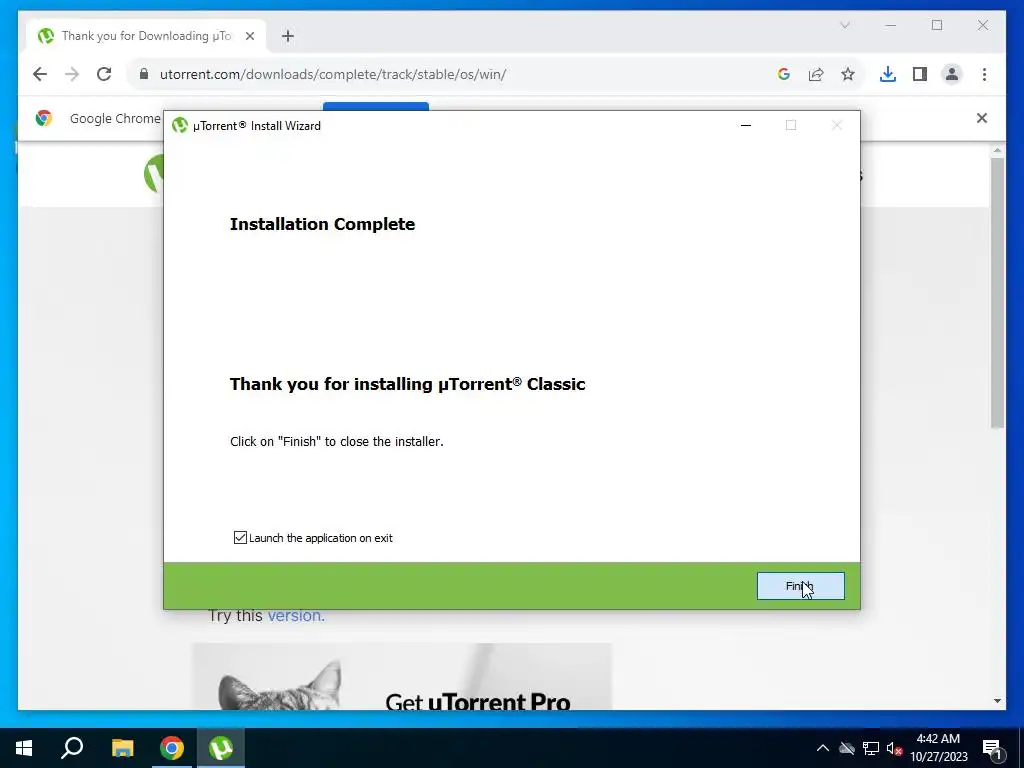Open a new Chrome tab

tap(288, 36)
